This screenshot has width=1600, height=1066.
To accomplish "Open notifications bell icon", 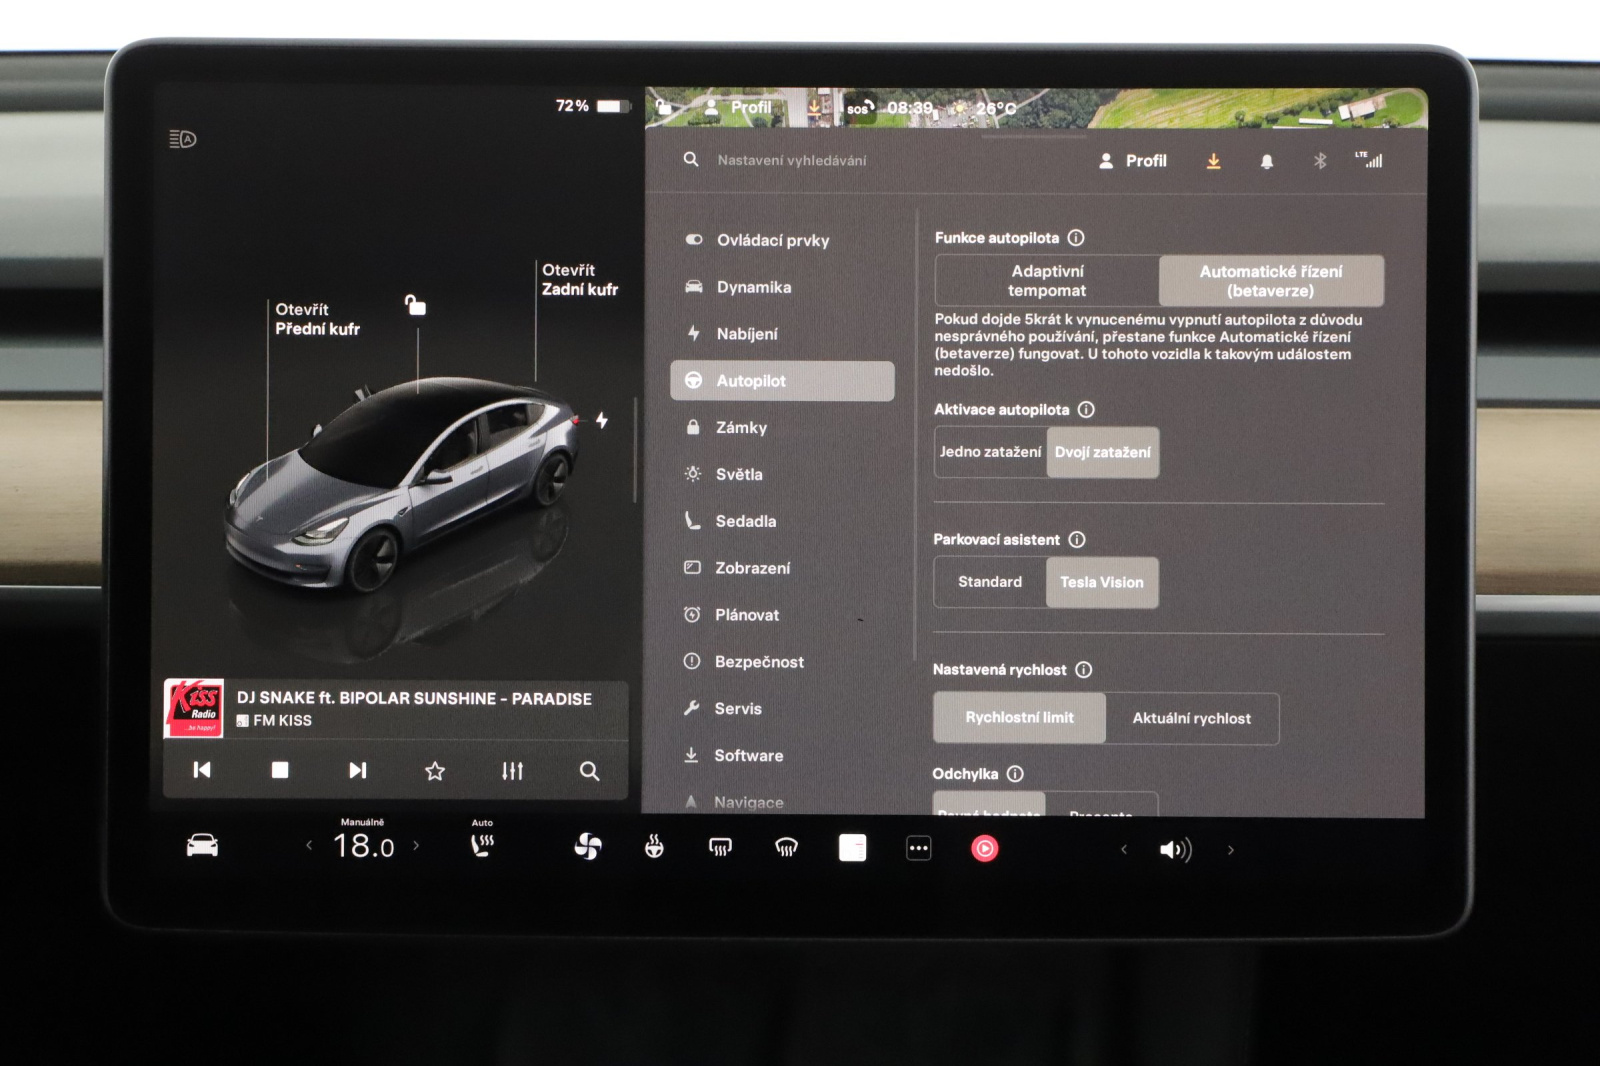I will pyautogui.click(x=1267, y=161).
